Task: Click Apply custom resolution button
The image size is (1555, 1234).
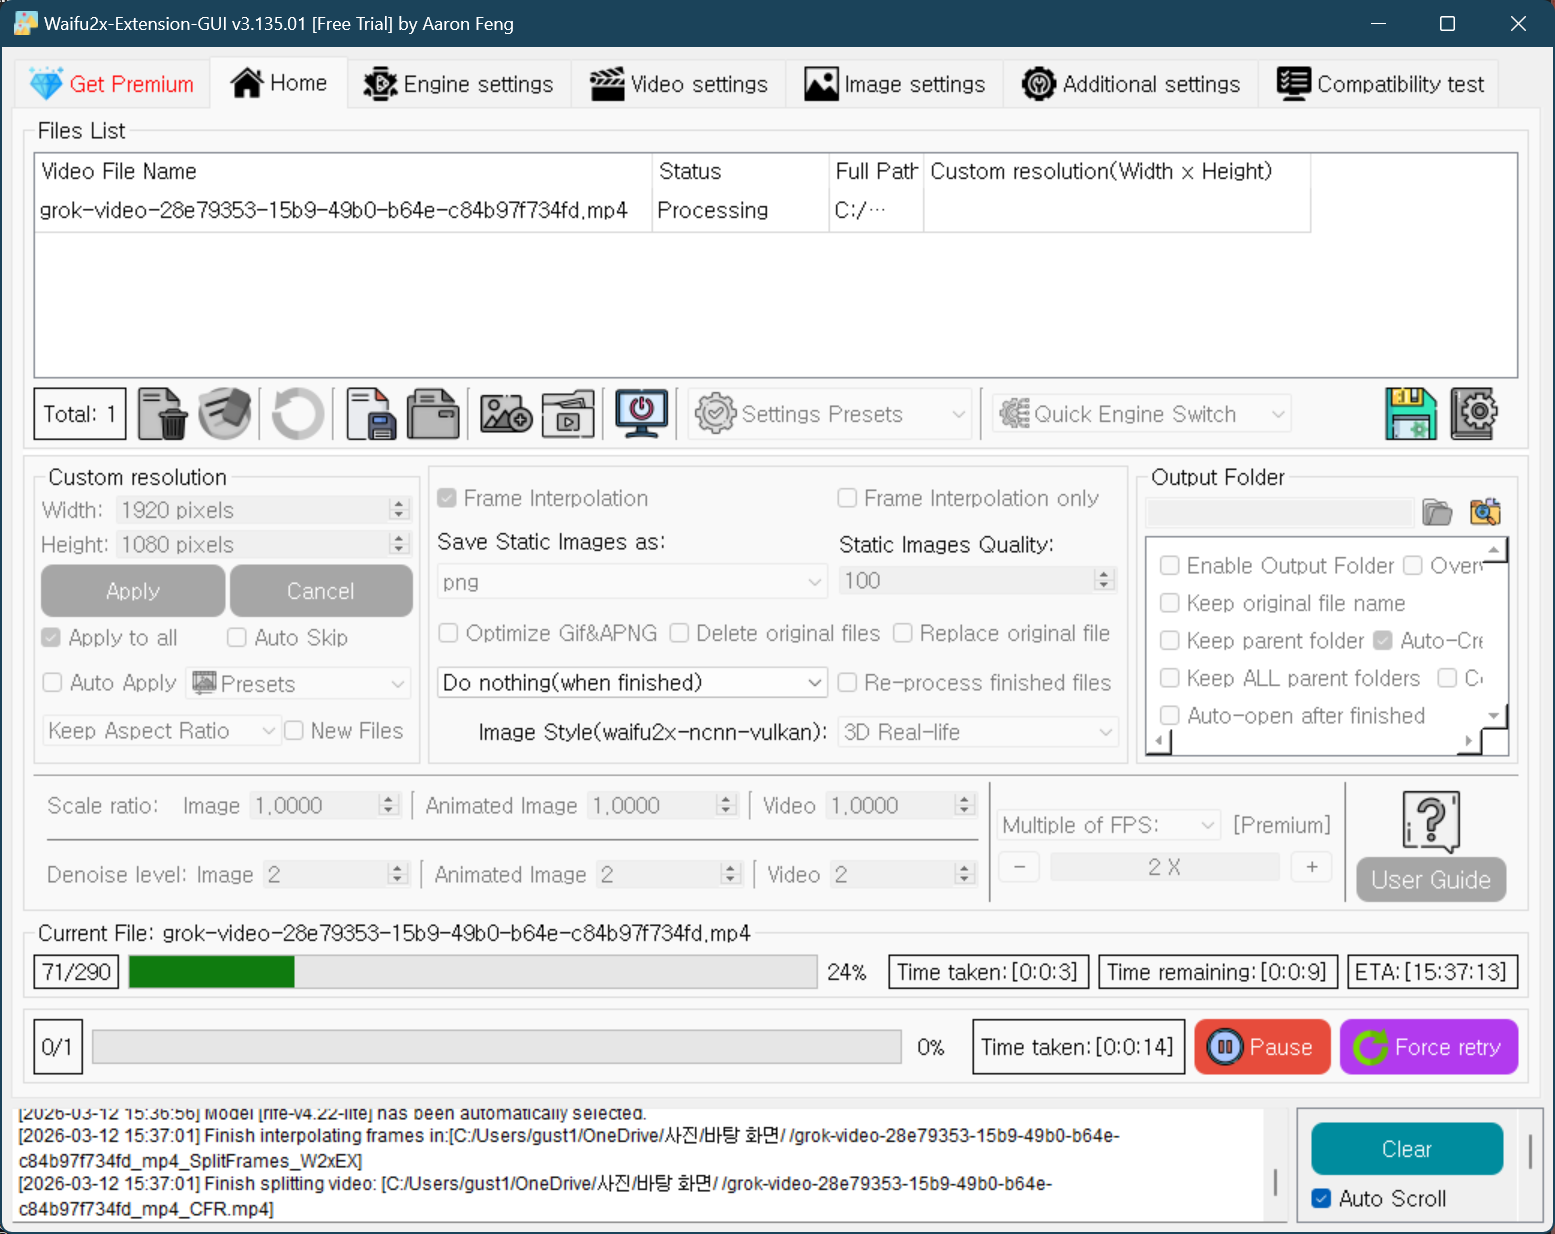Action: click(133, 591)
